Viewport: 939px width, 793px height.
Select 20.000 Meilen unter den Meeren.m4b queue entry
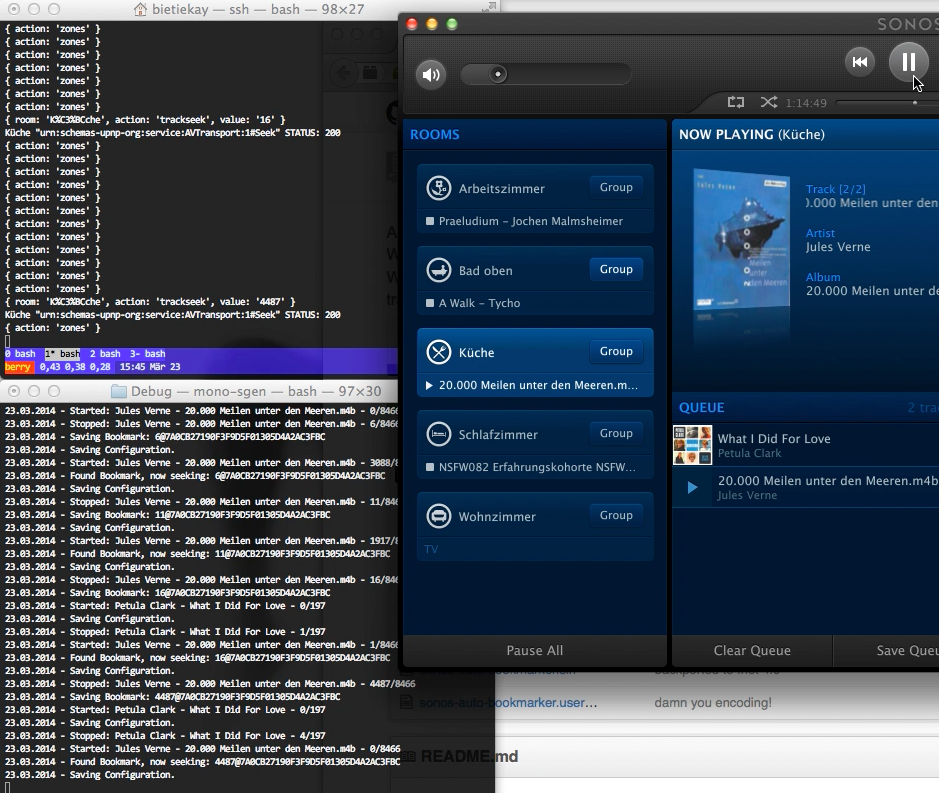tap(805, 488)
